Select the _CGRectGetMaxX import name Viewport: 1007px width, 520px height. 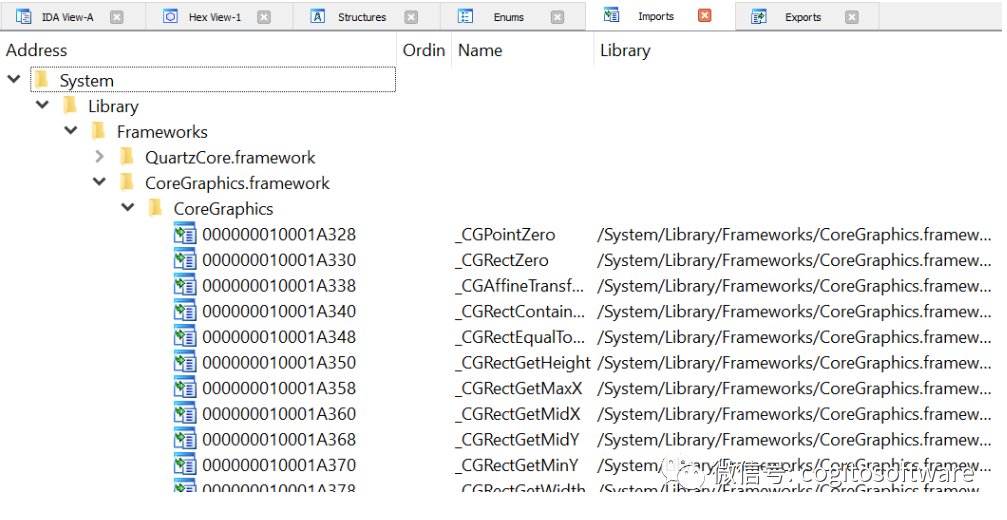tap(519, 389)
